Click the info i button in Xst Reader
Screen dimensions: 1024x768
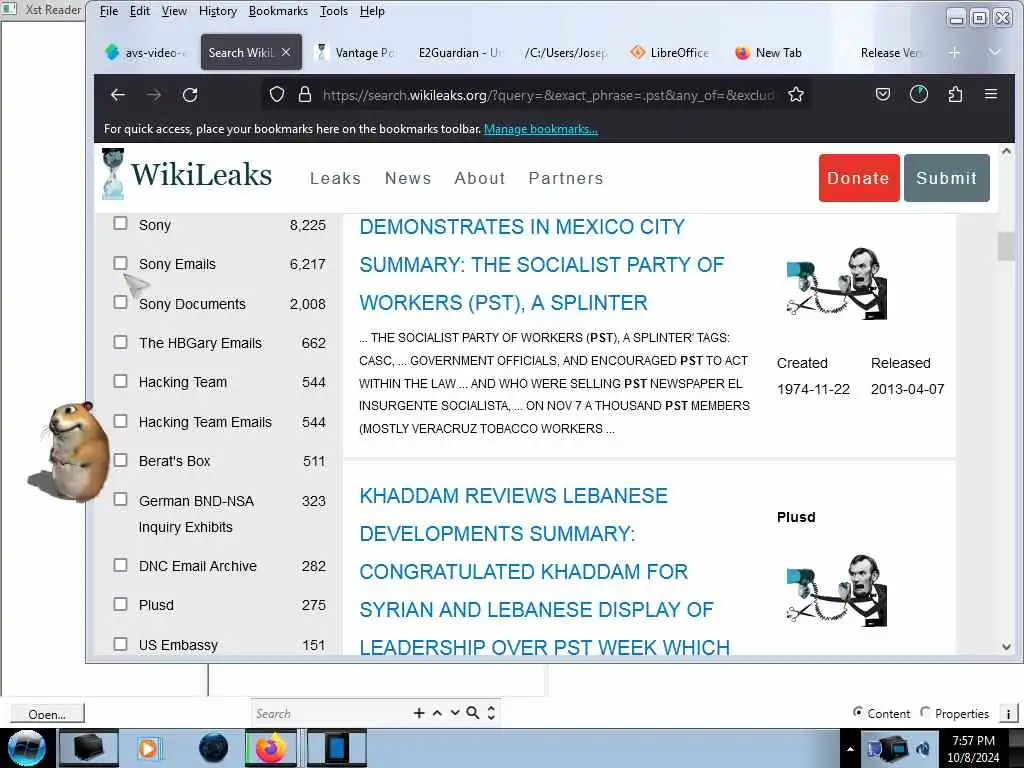coord(1008,714)
